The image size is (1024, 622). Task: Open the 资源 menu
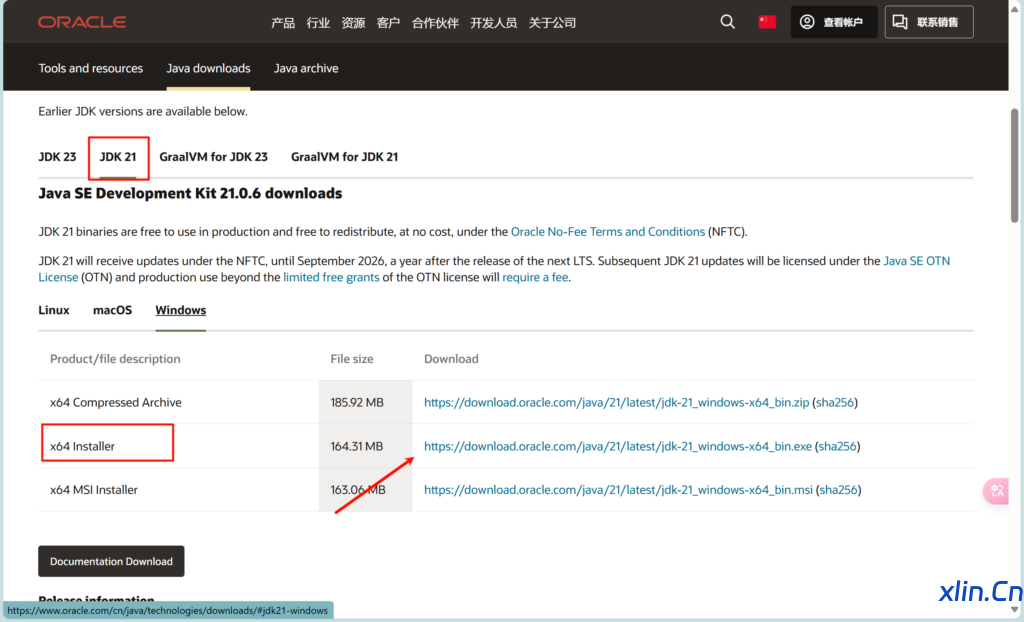353,23
